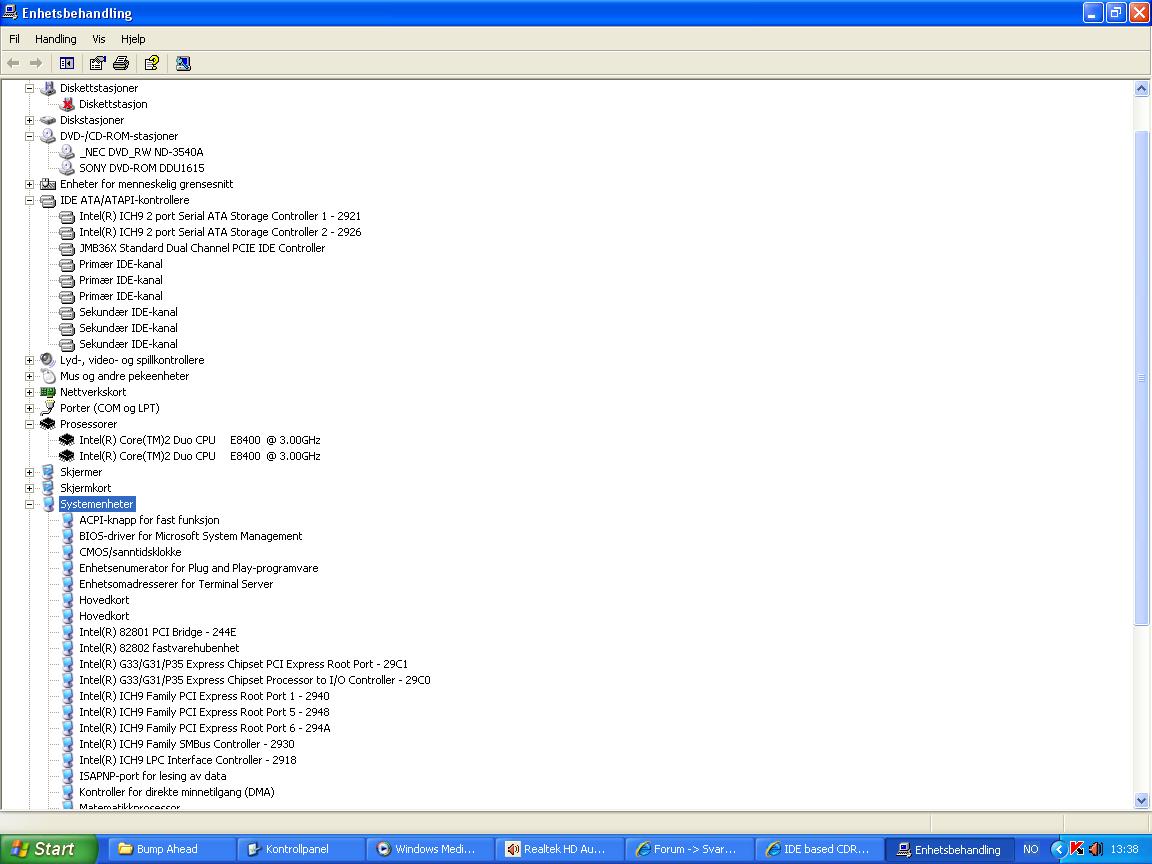Open the Hjelp menu
Viewport: 1152px width, 864px height.
click(x=133, y=39)
